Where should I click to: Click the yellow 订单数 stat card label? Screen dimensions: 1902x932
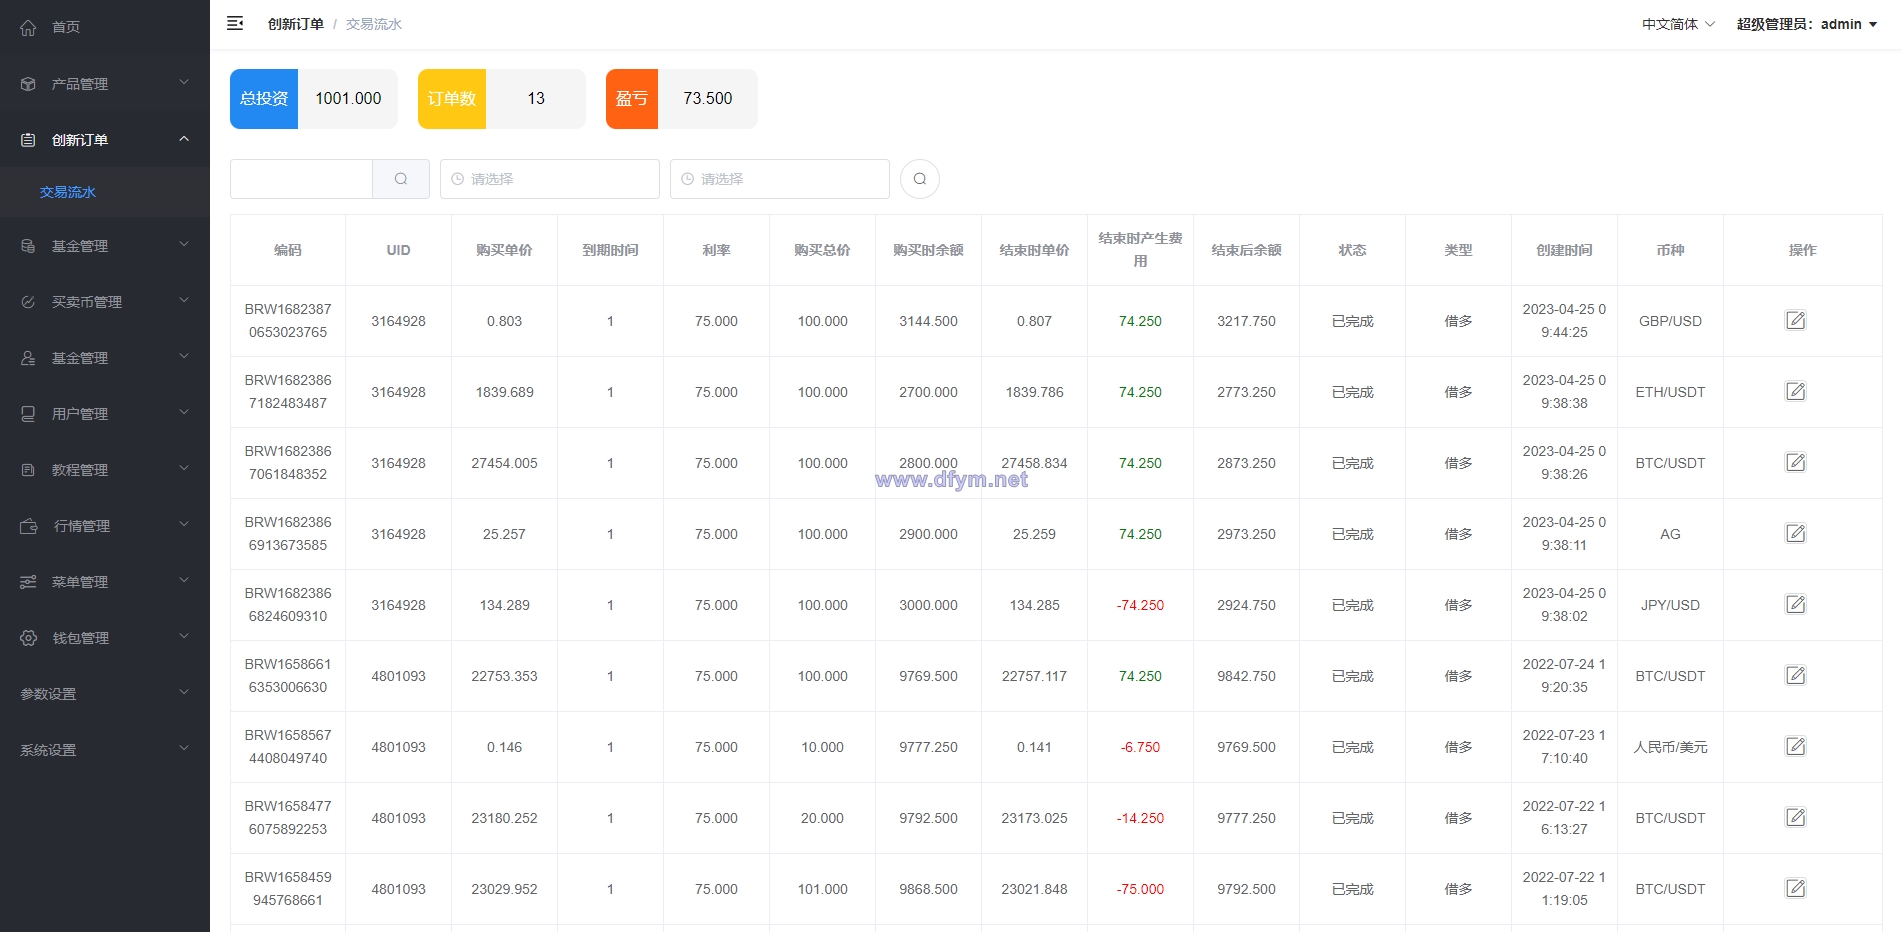[452, 99]
